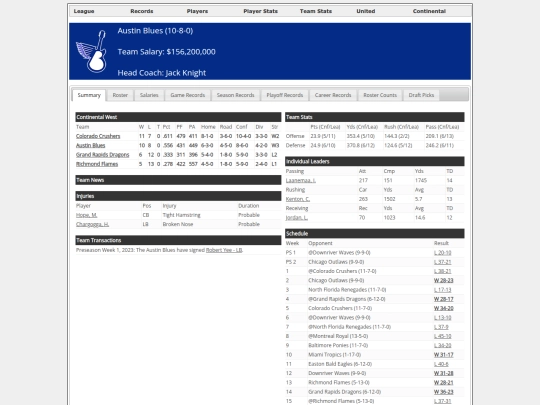Switch to the Draft Picks tab
Screen dimensions: 540x405
[x=421, y=95]
